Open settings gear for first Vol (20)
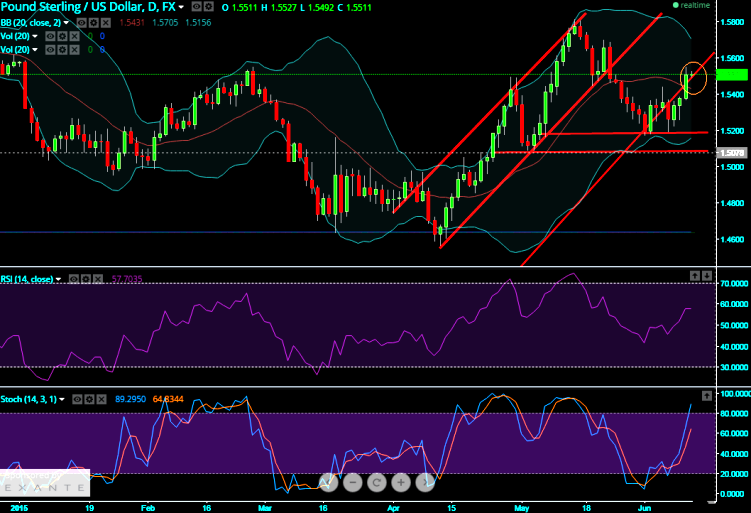The height and width of the screenshot is (513, 751). 62,36
